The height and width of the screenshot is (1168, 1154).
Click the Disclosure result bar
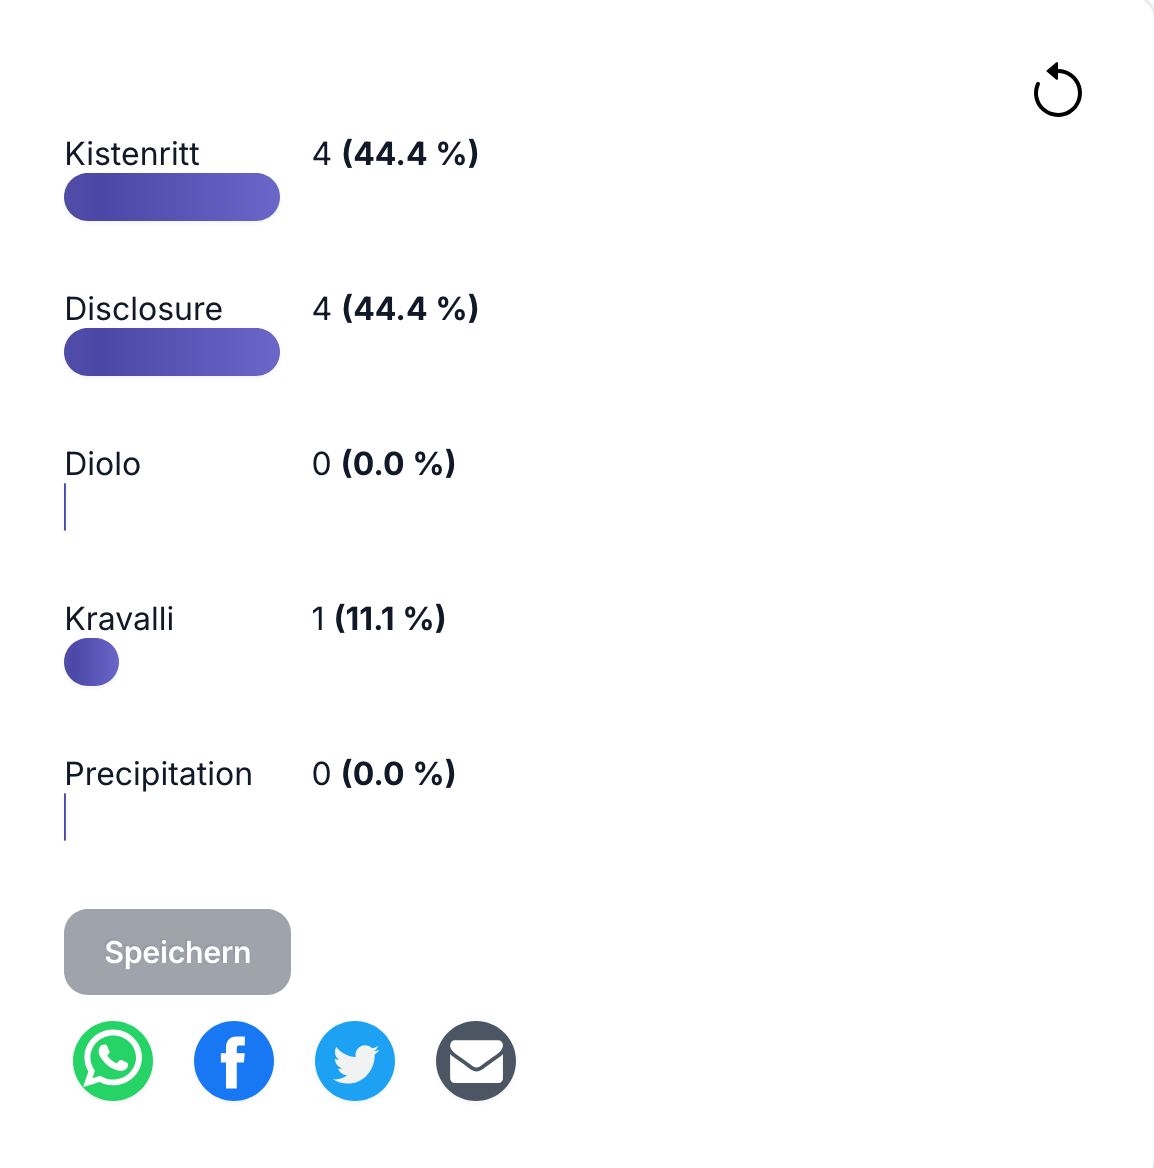pos(172,352)
